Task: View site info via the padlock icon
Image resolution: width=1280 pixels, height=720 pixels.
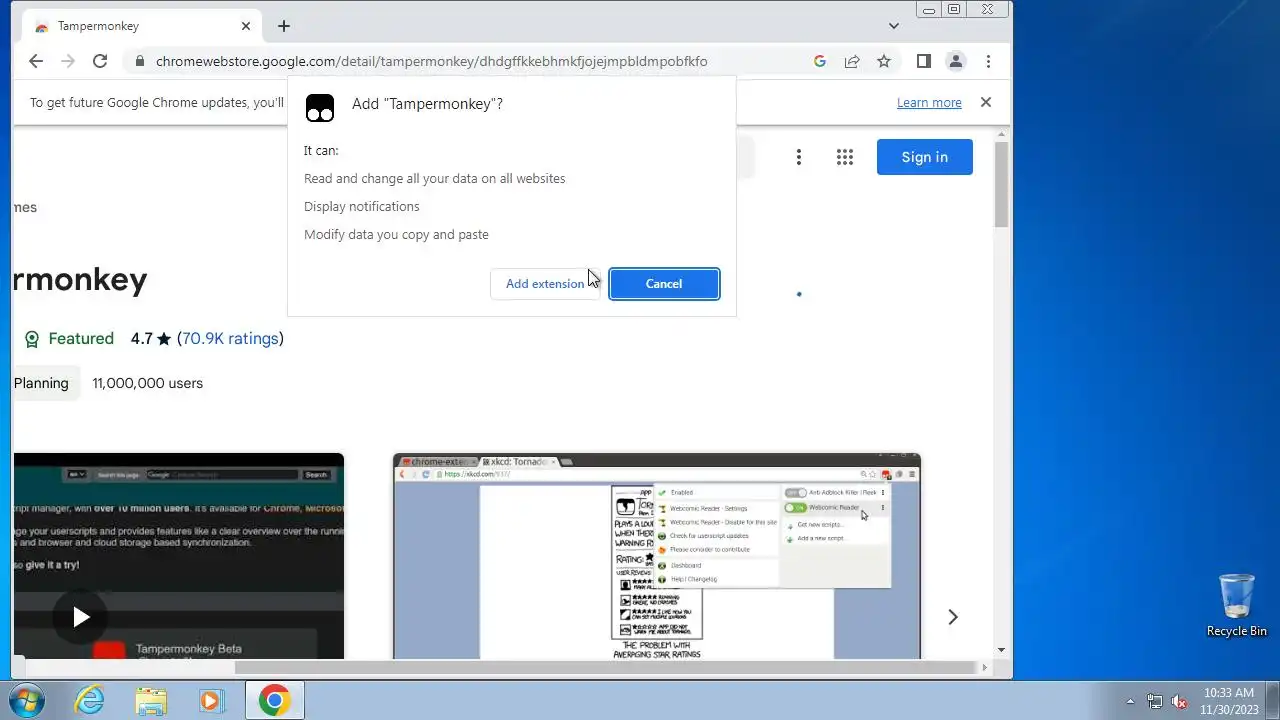Action: tap(138, 61)
